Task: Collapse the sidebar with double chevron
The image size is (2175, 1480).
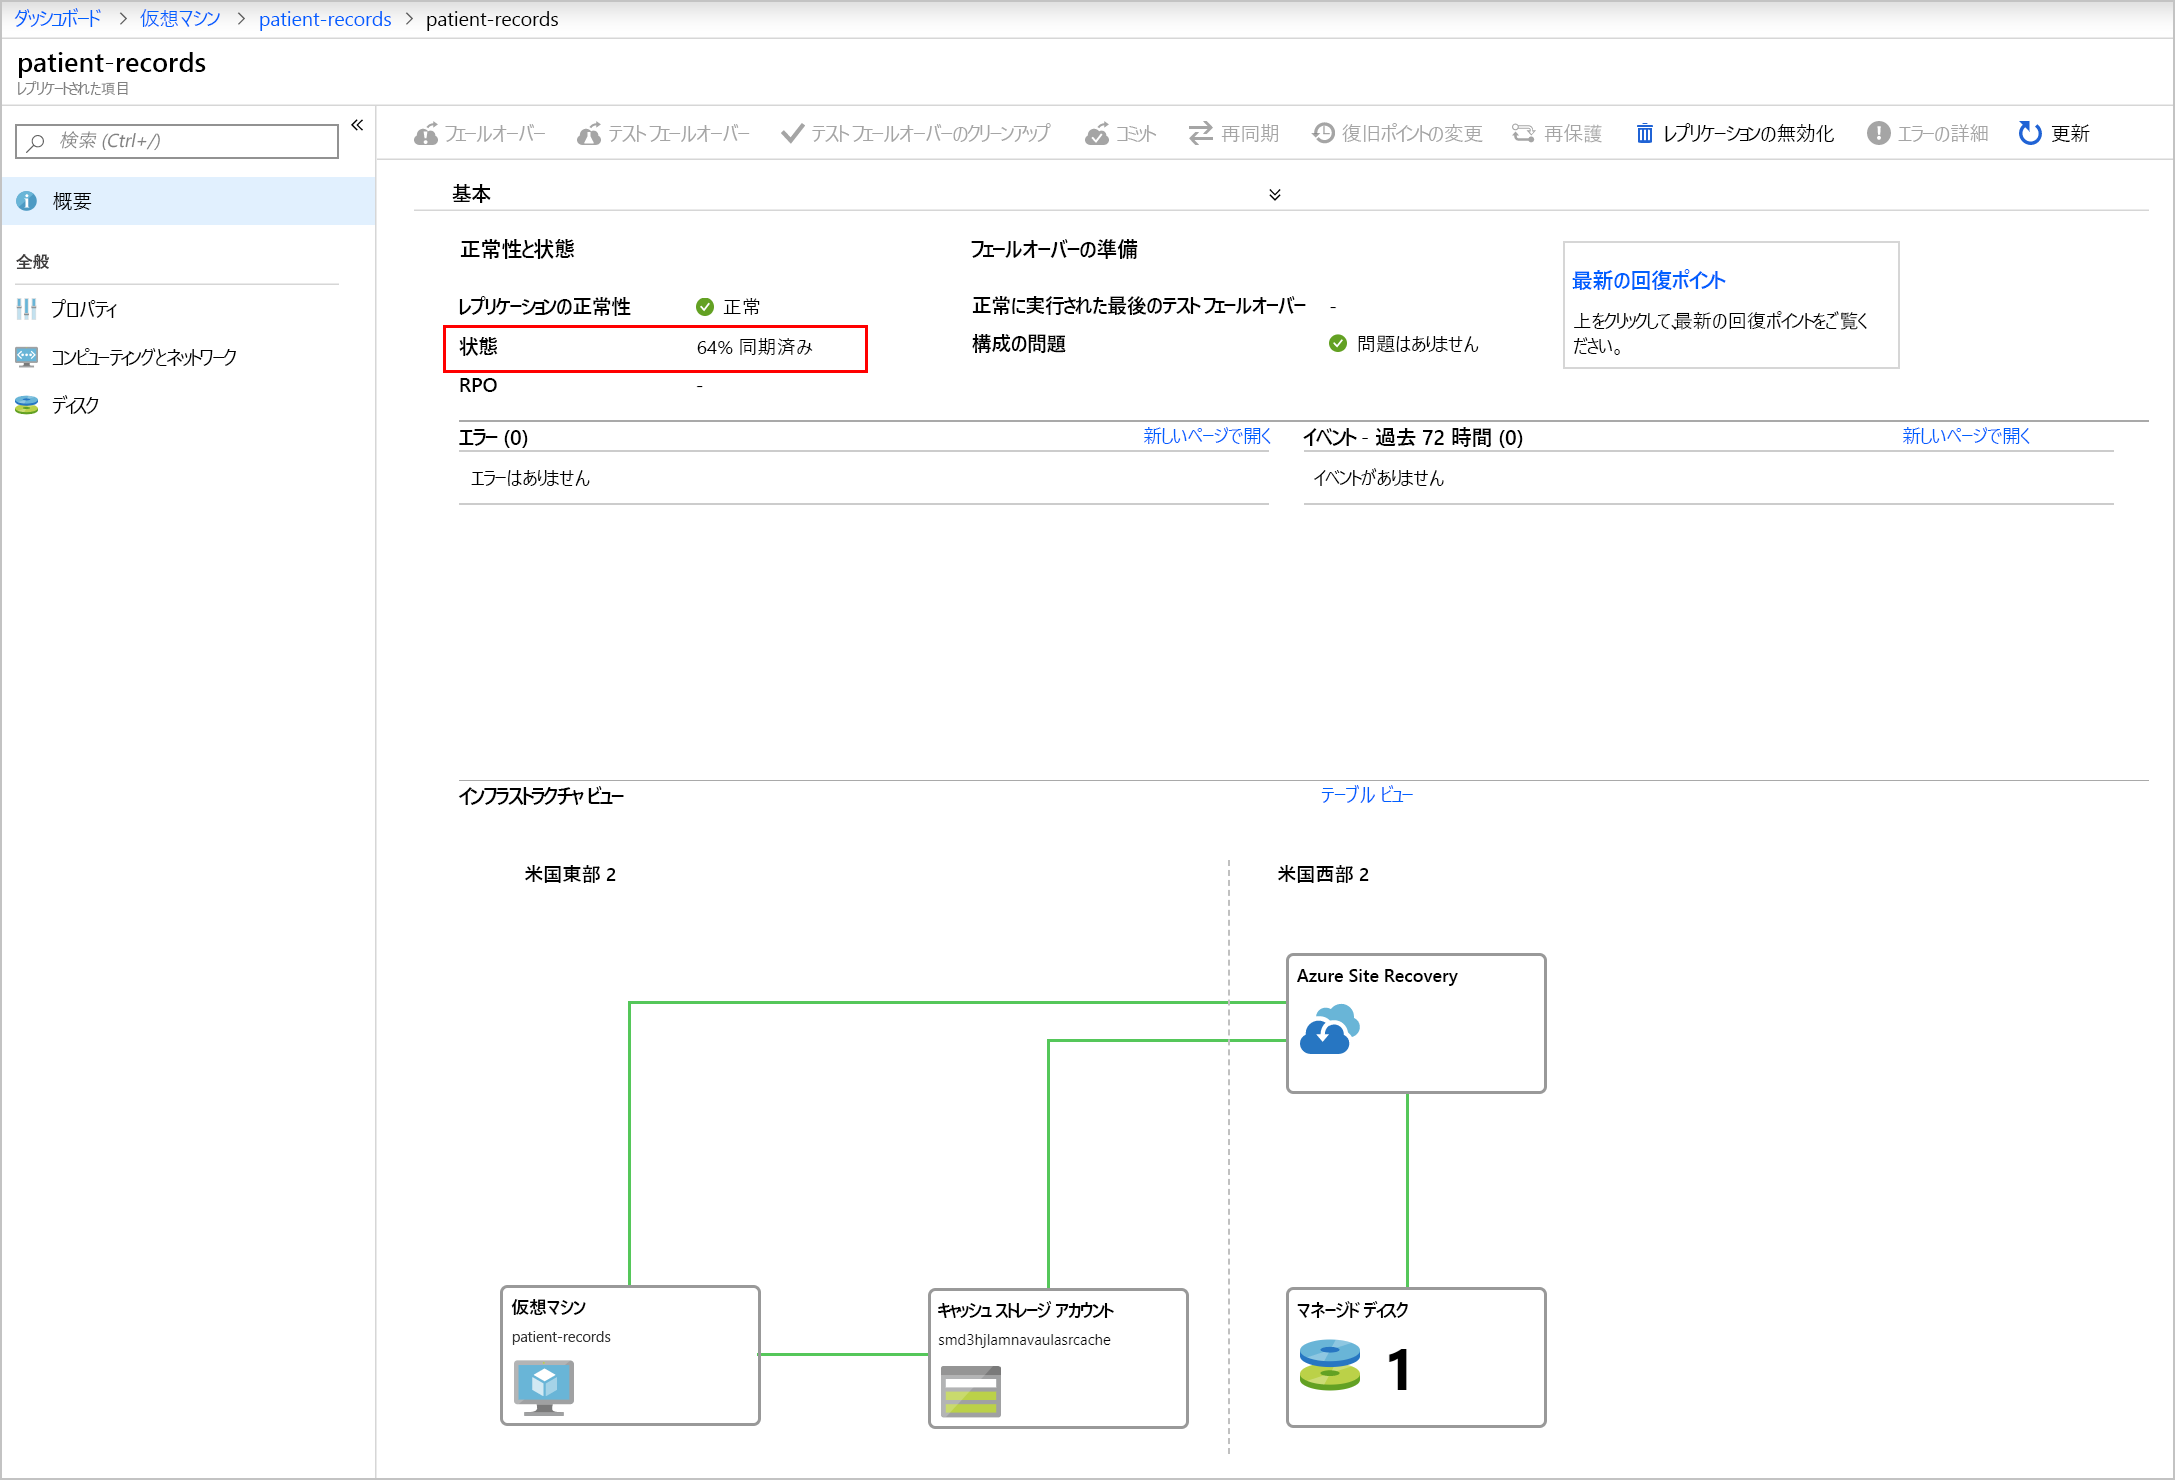Action: point(357,125)
